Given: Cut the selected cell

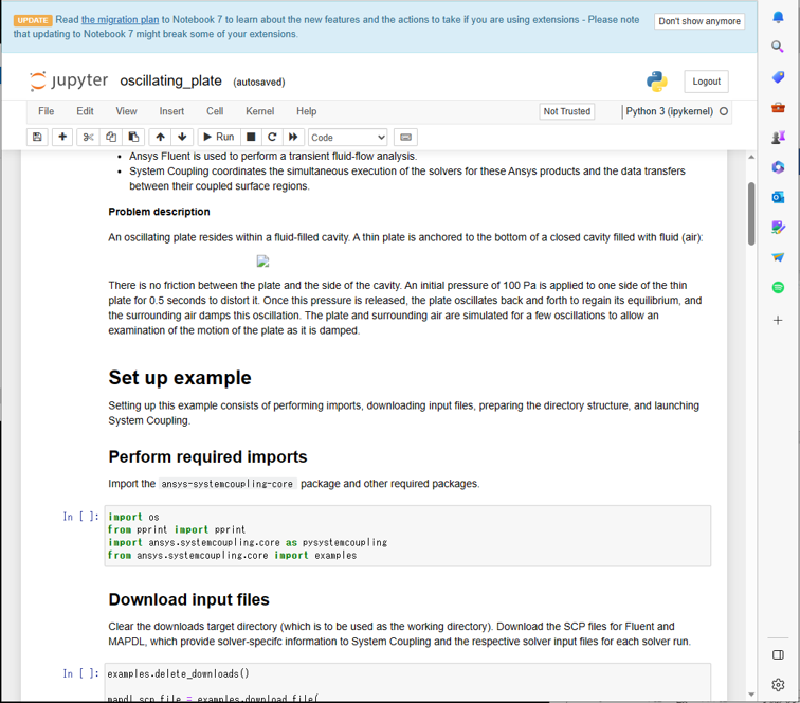Looking at the screenshot, I should point(86,137).
